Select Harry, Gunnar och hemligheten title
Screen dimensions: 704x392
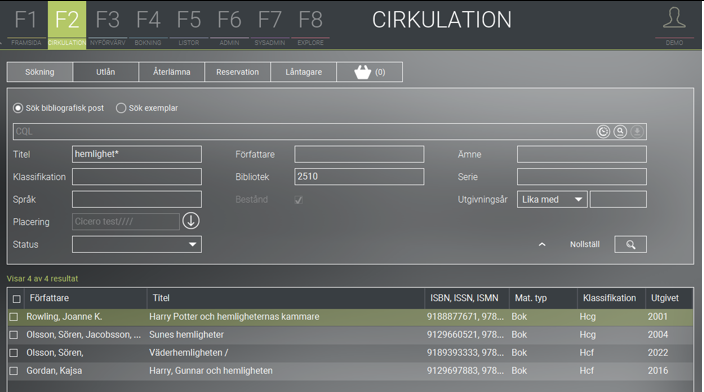coord(211,371)
